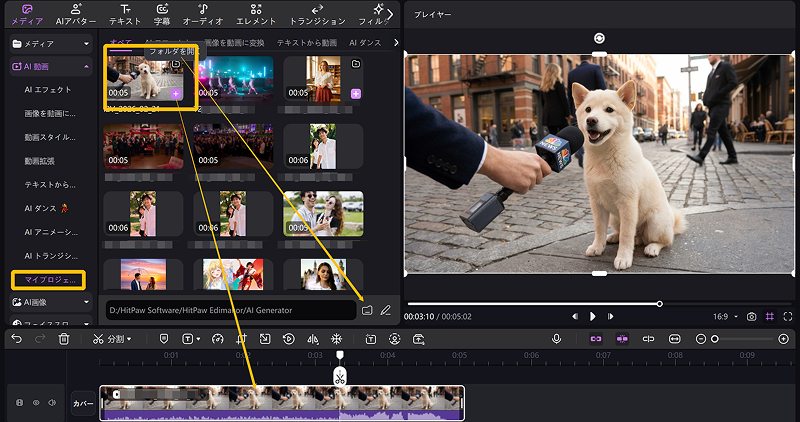Select the 画像を動画に変換 sub-tab
The width and height of the screenshot is (800, 422).
point(235,43)
